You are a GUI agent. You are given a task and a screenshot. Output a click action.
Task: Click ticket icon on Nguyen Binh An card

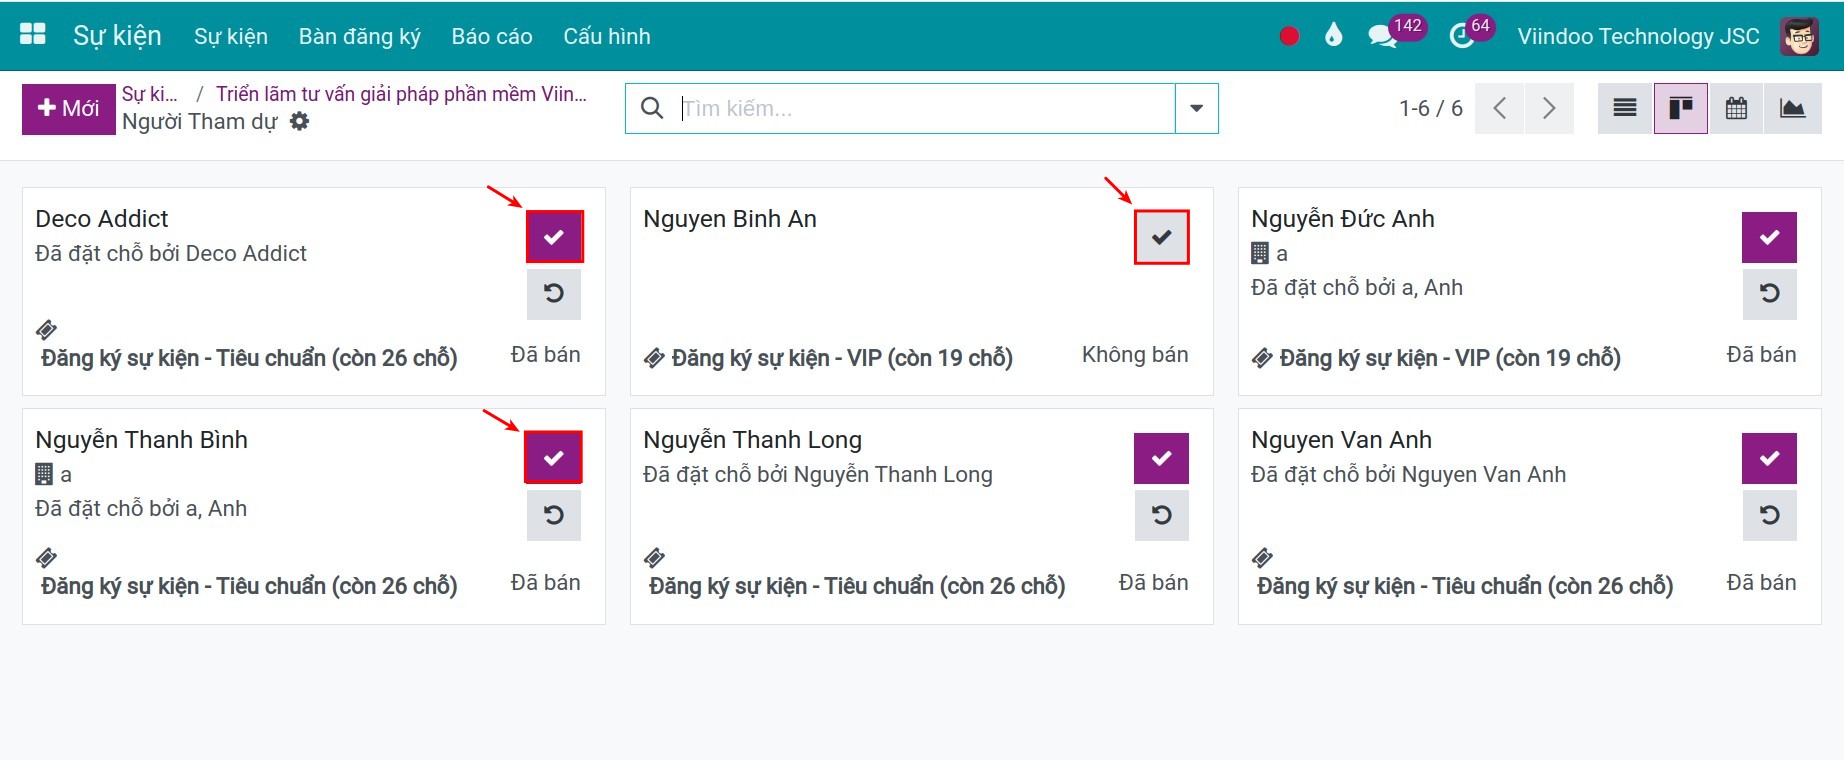click(x=654, y=358)
